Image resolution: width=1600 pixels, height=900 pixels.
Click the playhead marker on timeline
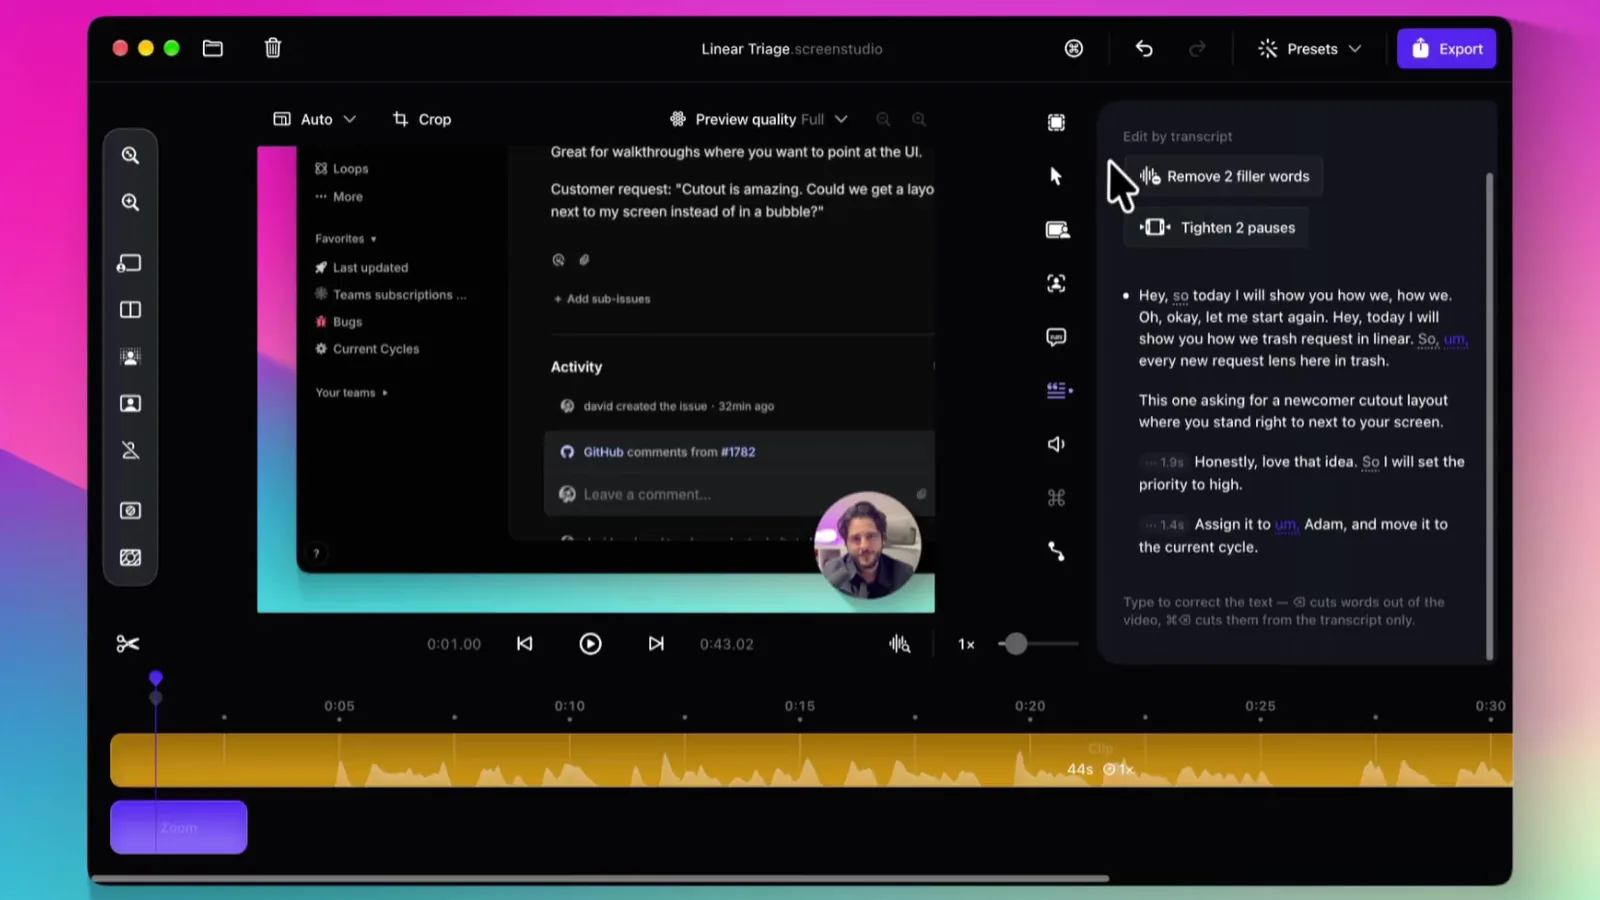pos(156,679)
